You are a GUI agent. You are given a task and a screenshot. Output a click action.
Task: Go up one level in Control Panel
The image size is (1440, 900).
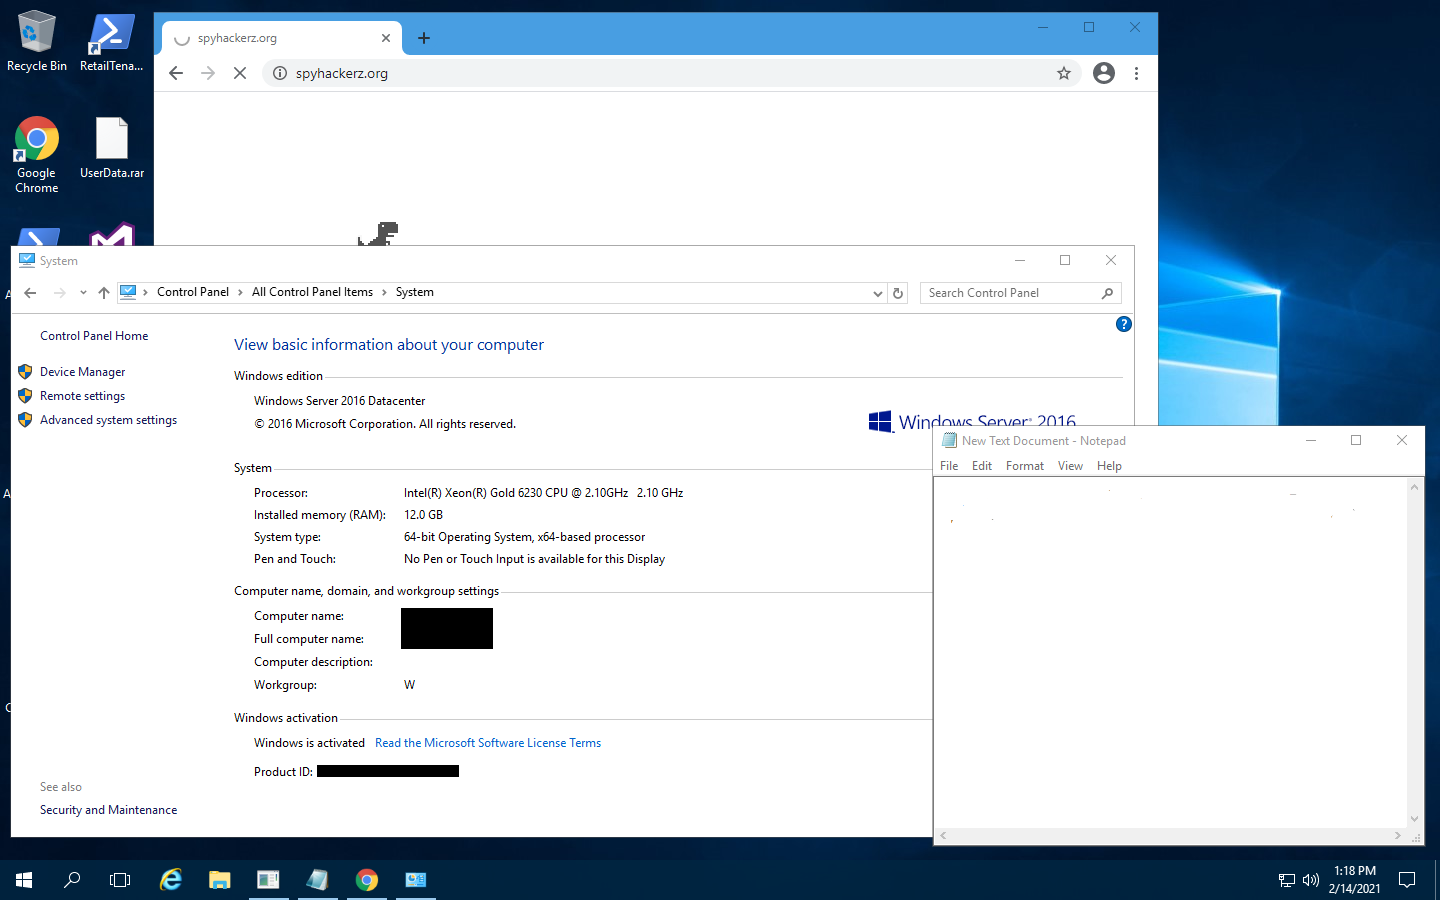click(x=104, y=293)
